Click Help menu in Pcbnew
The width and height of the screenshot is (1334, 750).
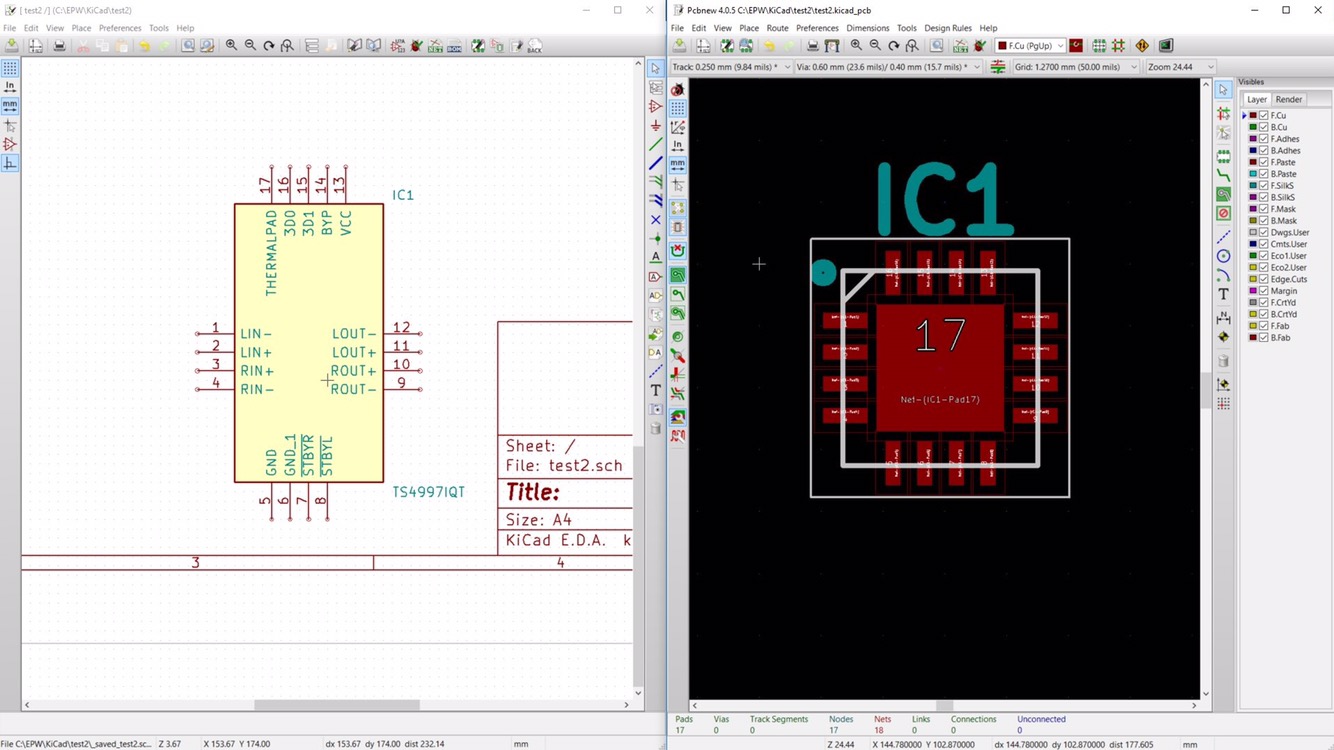point(988,28)
